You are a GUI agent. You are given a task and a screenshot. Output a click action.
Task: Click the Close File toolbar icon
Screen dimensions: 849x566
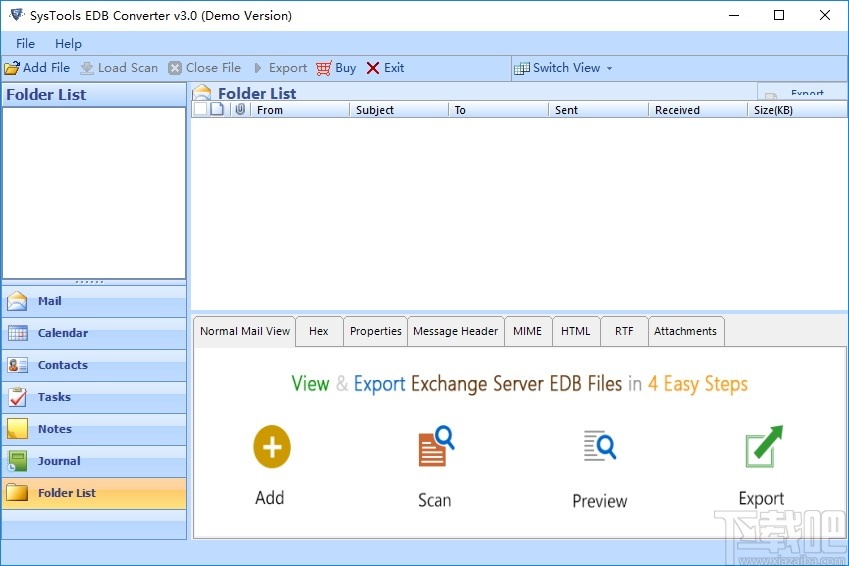pos(175,68)
